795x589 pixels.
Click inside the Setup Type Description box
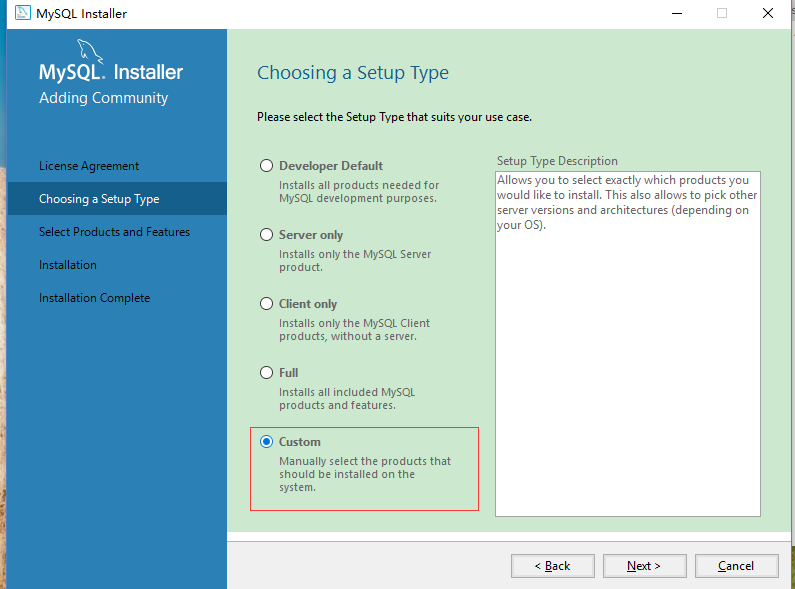click(x=628, y=344)
